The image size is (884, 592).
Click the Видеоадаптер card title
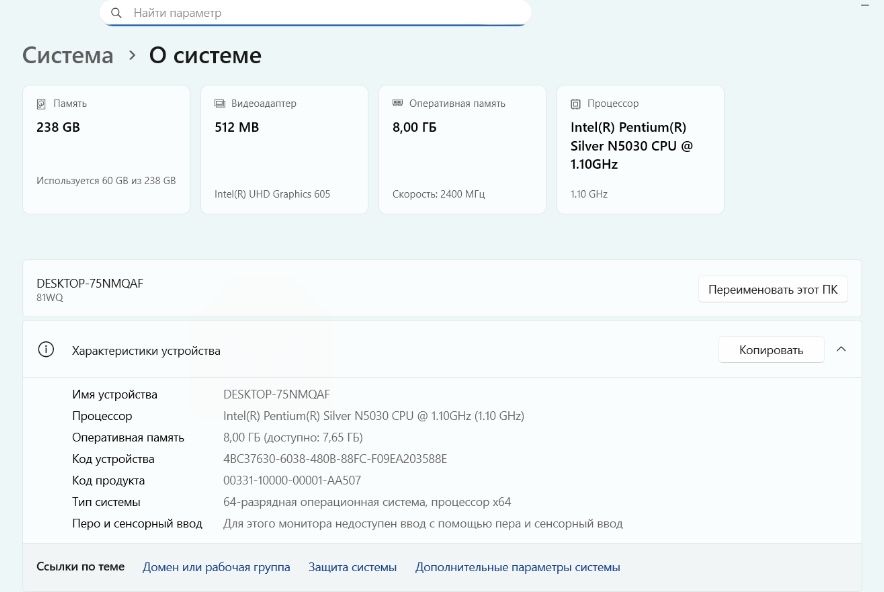tap(264, 103)
